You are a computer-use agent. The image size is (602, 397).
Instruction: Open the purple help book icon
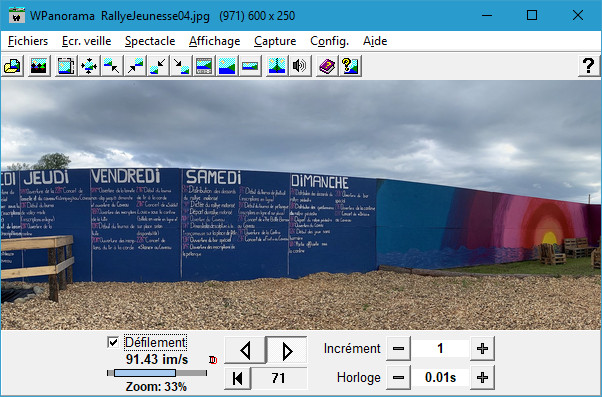click(x=327, y=66)
